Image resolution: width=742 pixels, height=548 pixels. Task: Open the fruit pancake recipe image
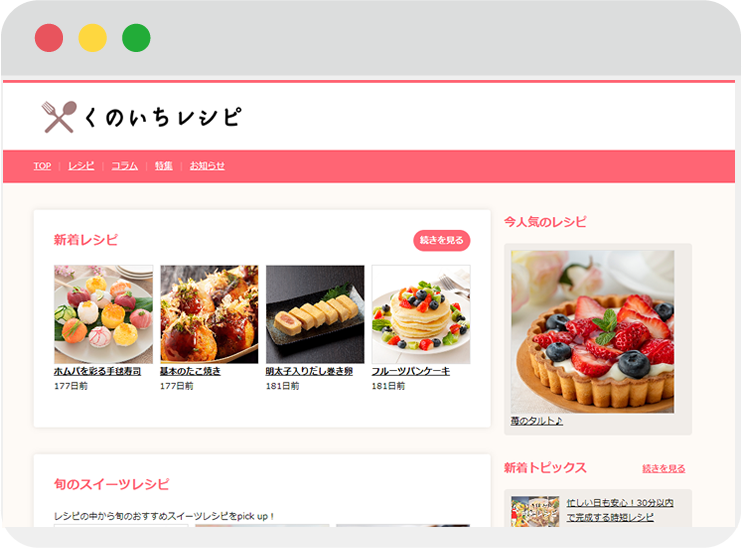(x=421, y=314)
